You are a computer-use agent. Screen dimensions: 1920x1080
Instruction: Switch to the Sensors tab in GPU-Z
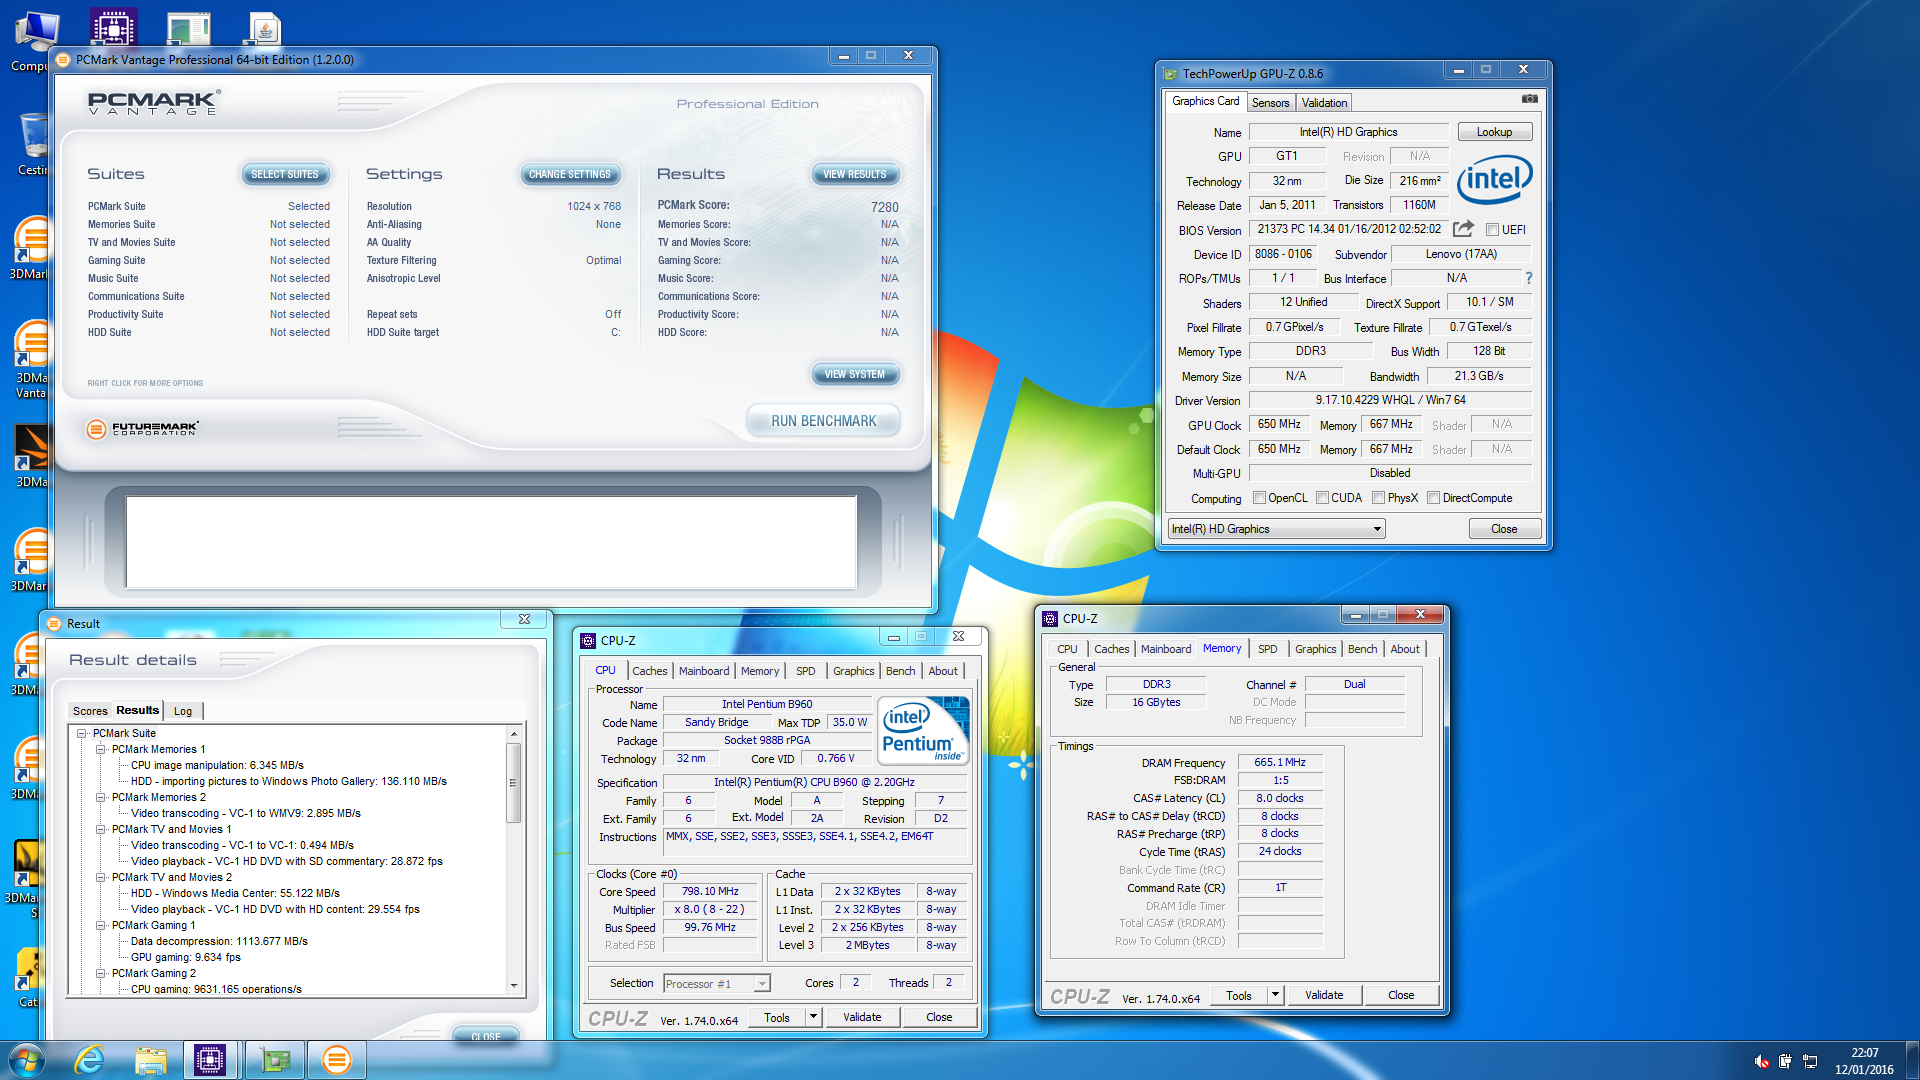[1270, 103]
